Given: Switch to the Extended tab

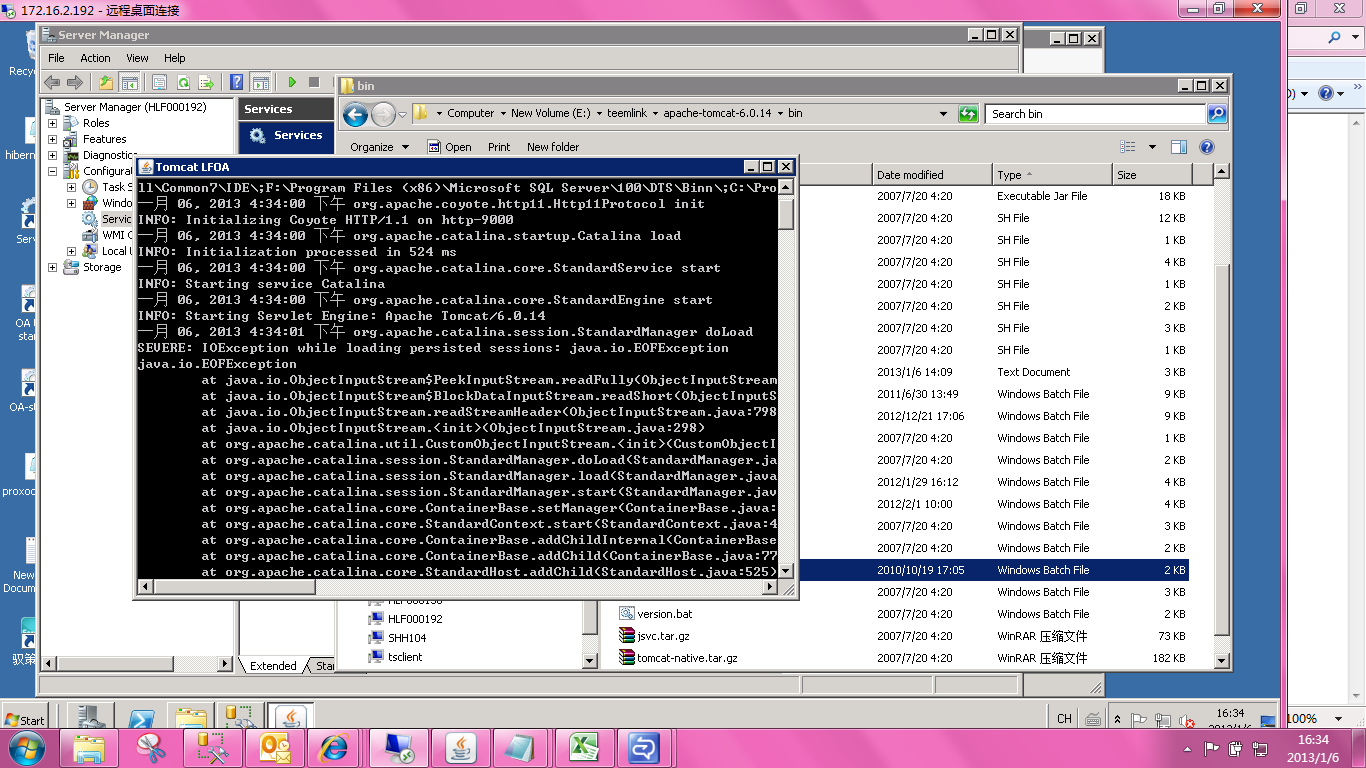Looking at the screenshot, I should [x=273, y=666].
